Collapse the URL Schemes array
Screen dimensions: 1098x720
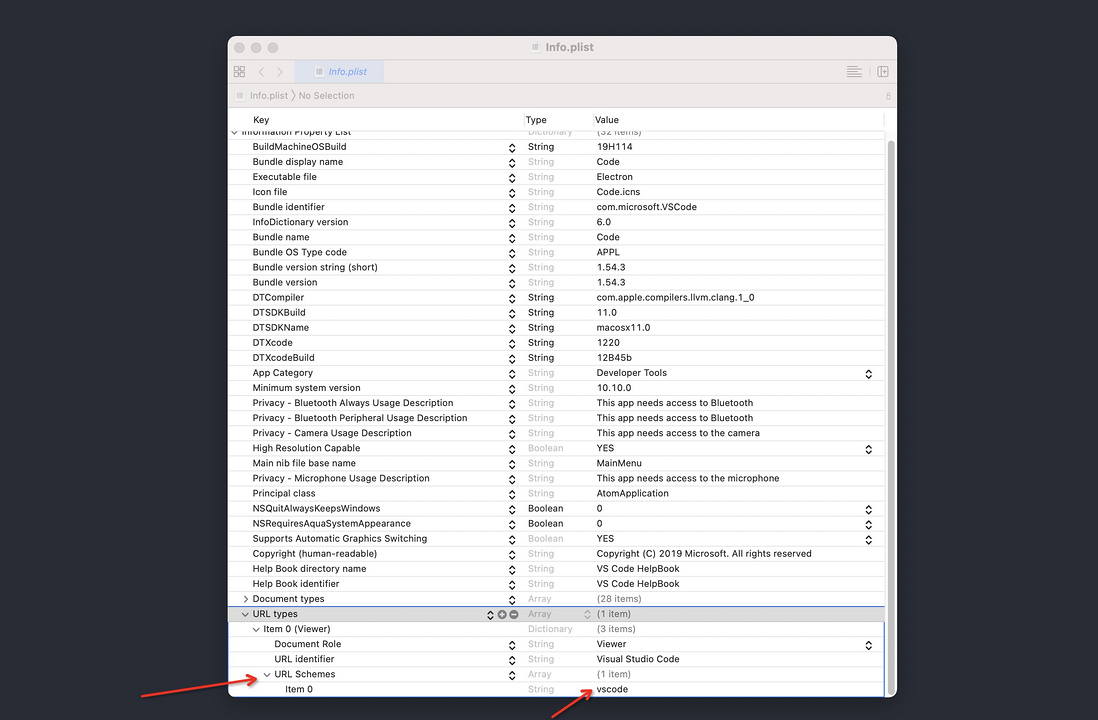267,674
